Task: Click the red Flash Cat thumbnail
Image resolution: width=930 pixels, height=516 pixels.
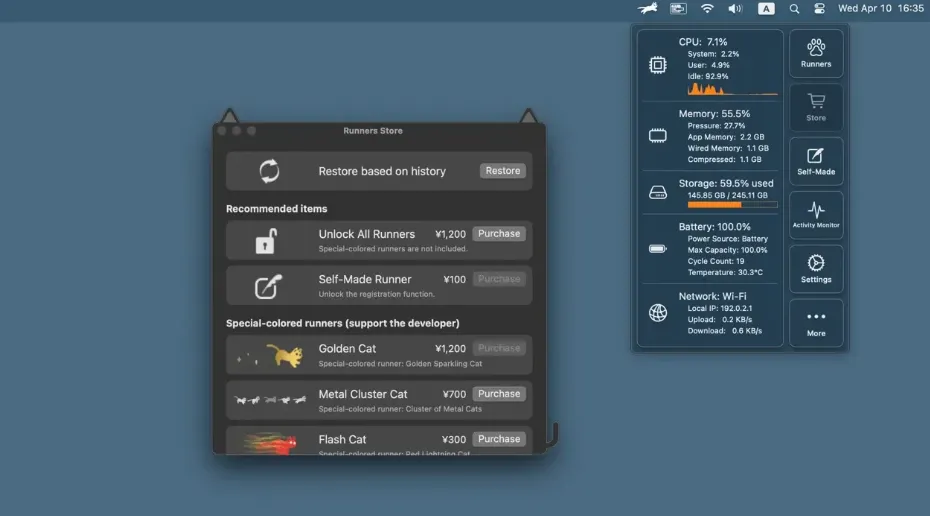Action: point(270,443)
